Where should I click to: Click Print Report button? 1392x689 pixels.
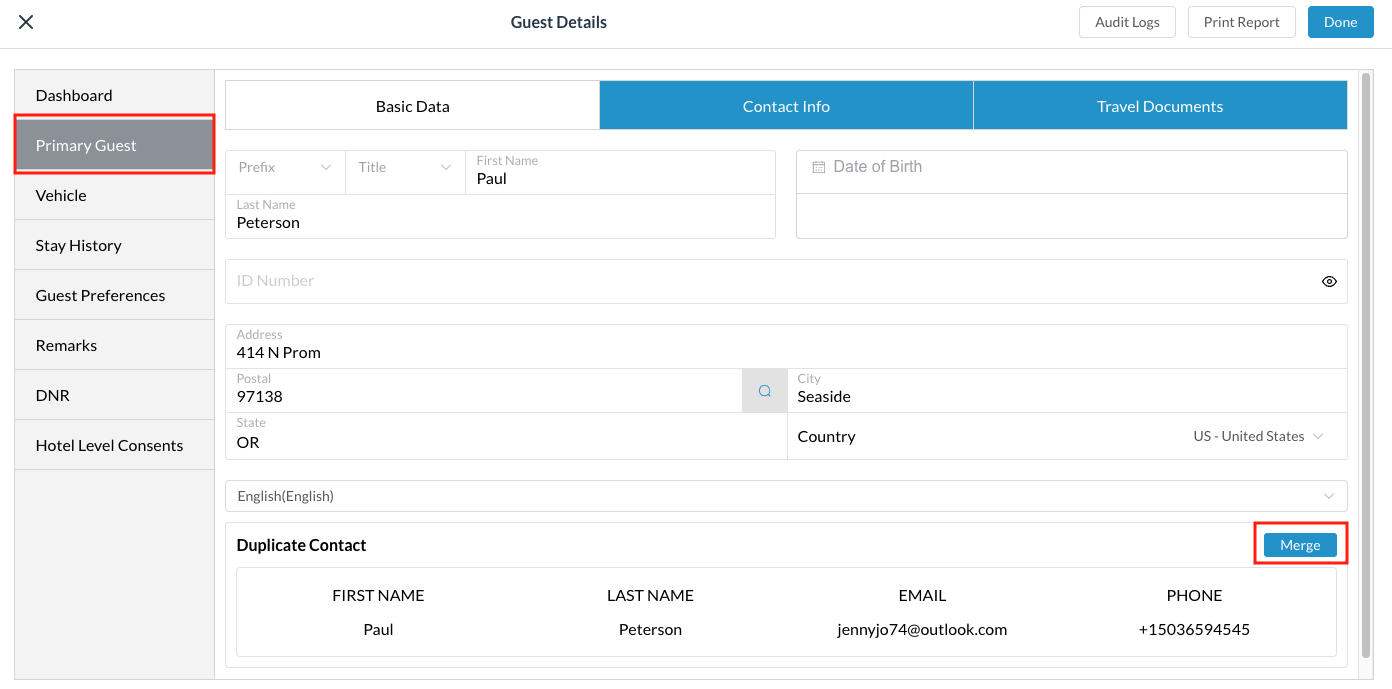pos(1241,22)
